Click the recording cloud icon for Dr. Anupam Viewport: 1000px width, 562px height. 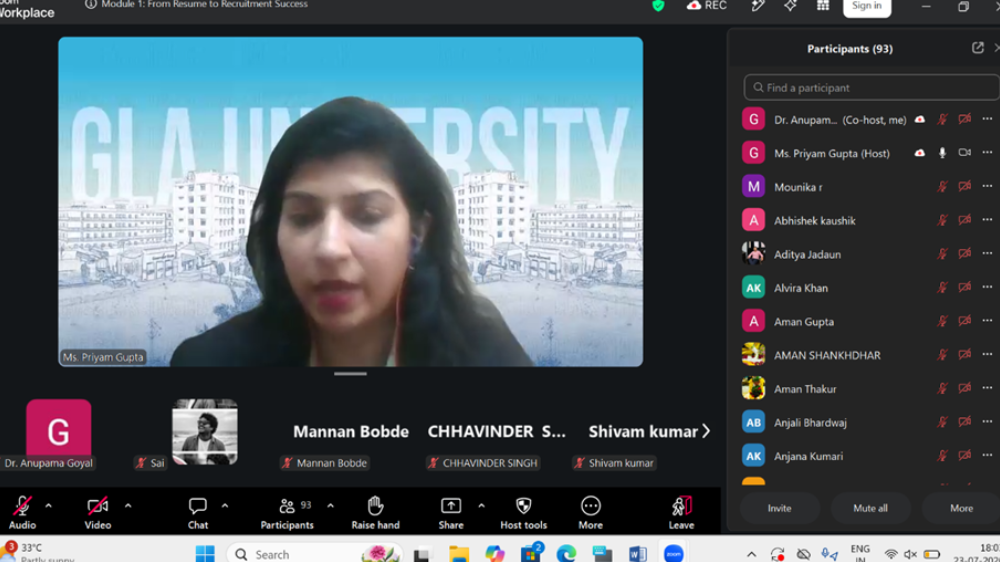(x=920, y=119)
